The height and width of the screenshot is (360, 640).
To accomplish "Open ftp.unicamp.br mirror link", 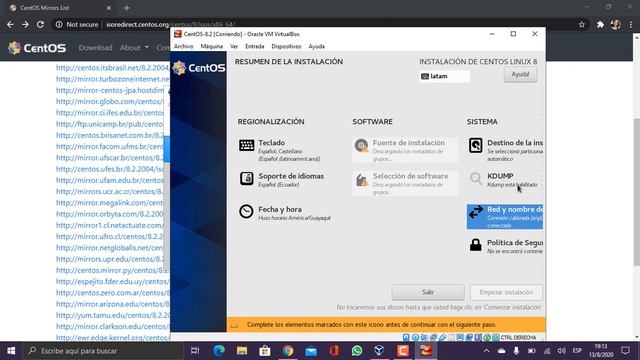I will pos(109,124).
